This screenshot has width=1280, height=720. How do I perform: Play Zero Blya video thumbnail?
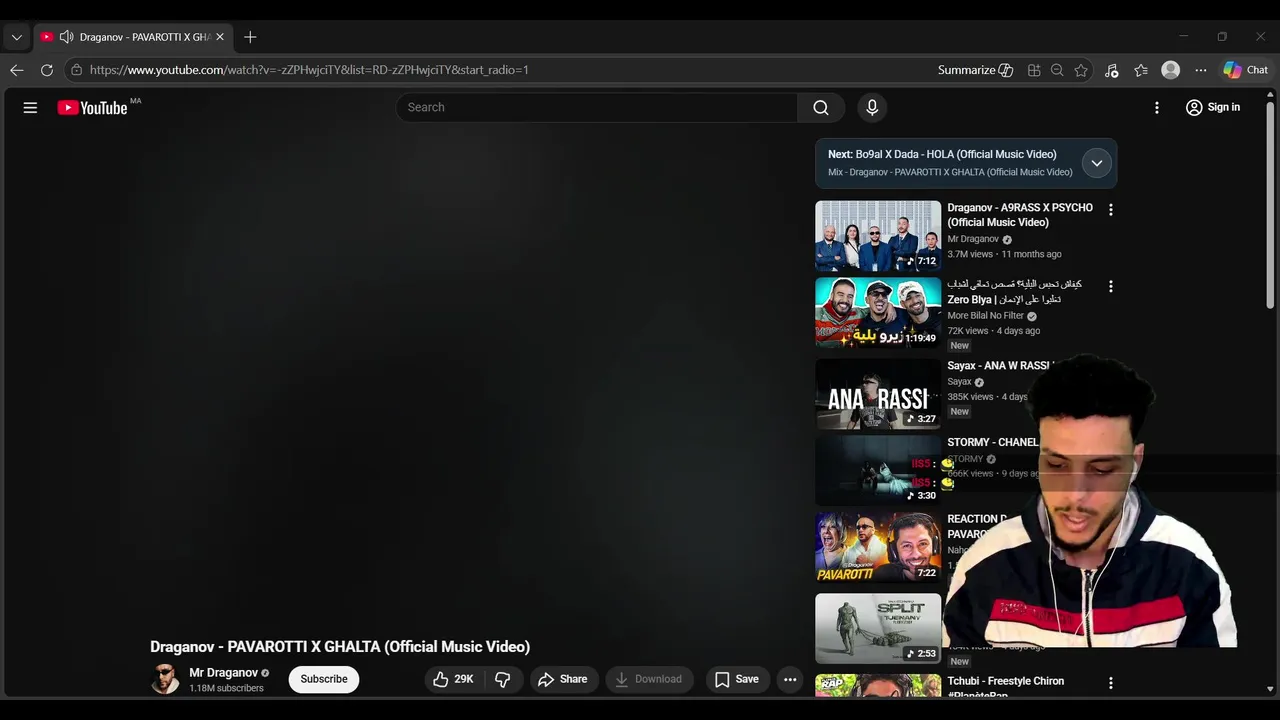click(x=878, y=313)
